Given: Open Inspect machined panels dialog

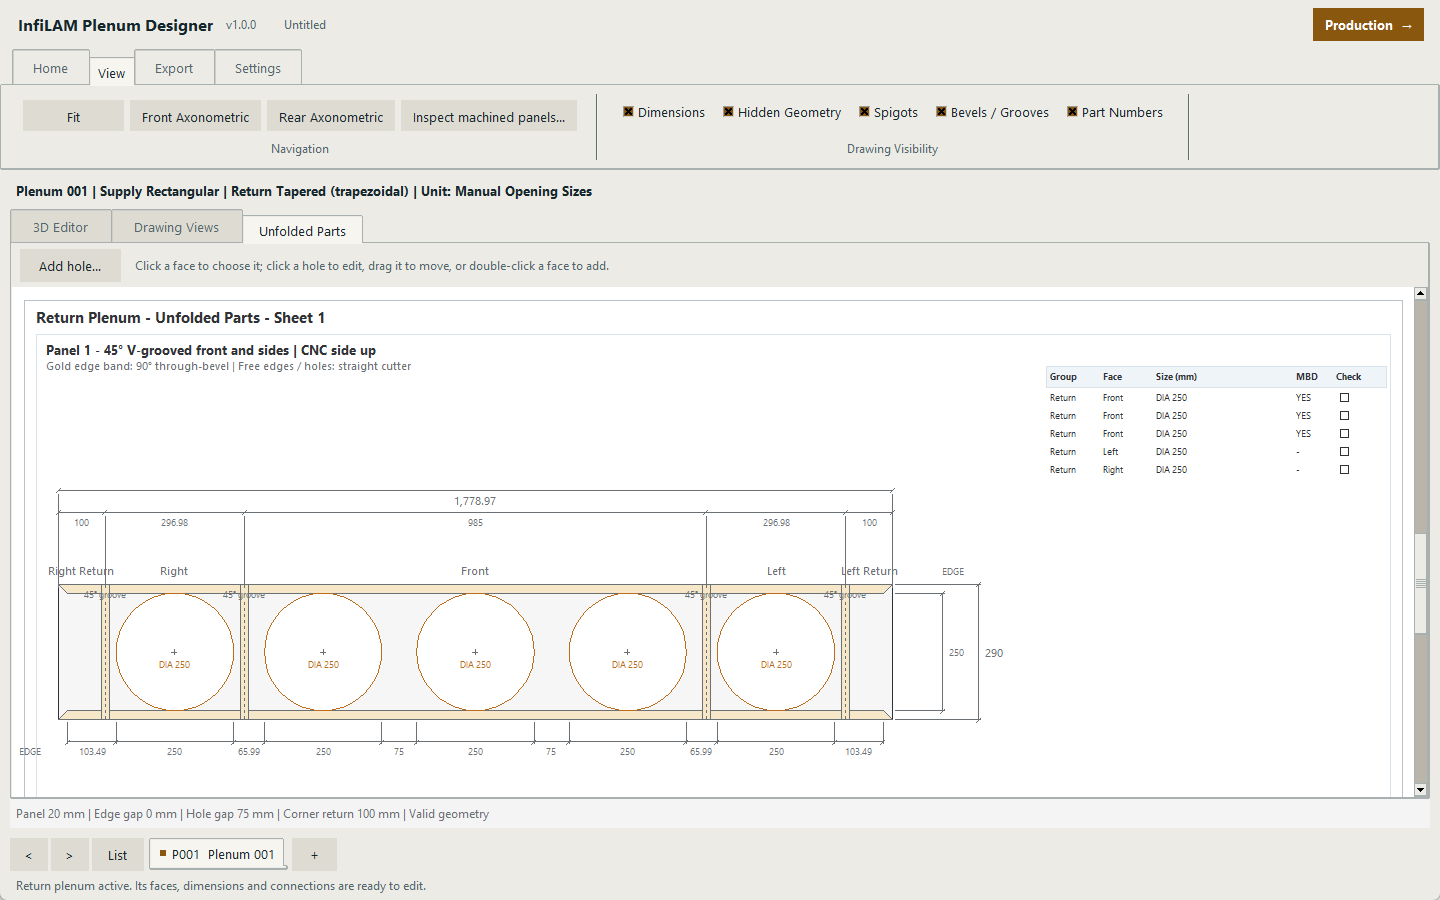Looking at the screenshot, I should (x=489, y=116).
